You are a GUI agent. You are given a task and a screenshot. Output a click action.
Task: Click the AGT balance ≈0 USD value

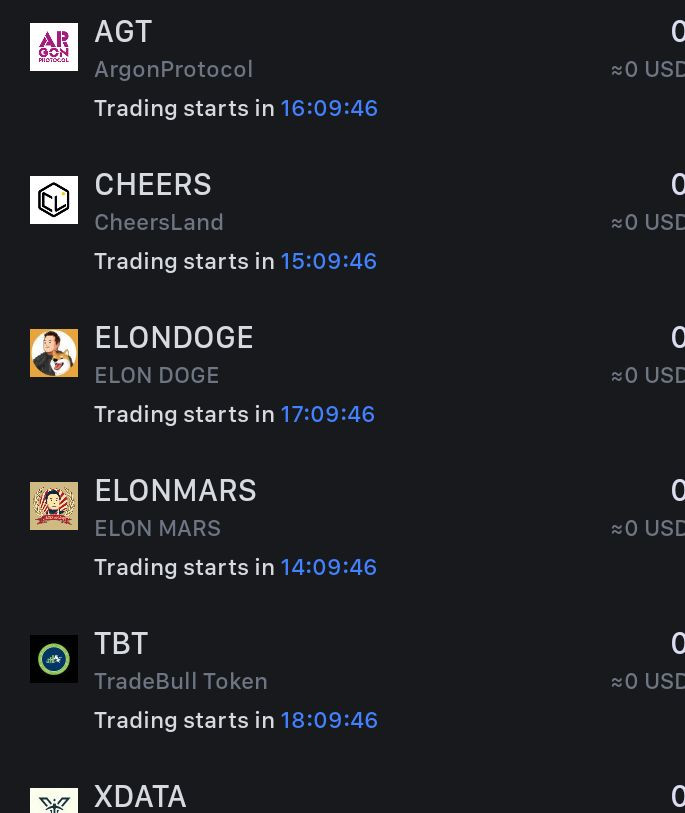(x=648, y=69)
